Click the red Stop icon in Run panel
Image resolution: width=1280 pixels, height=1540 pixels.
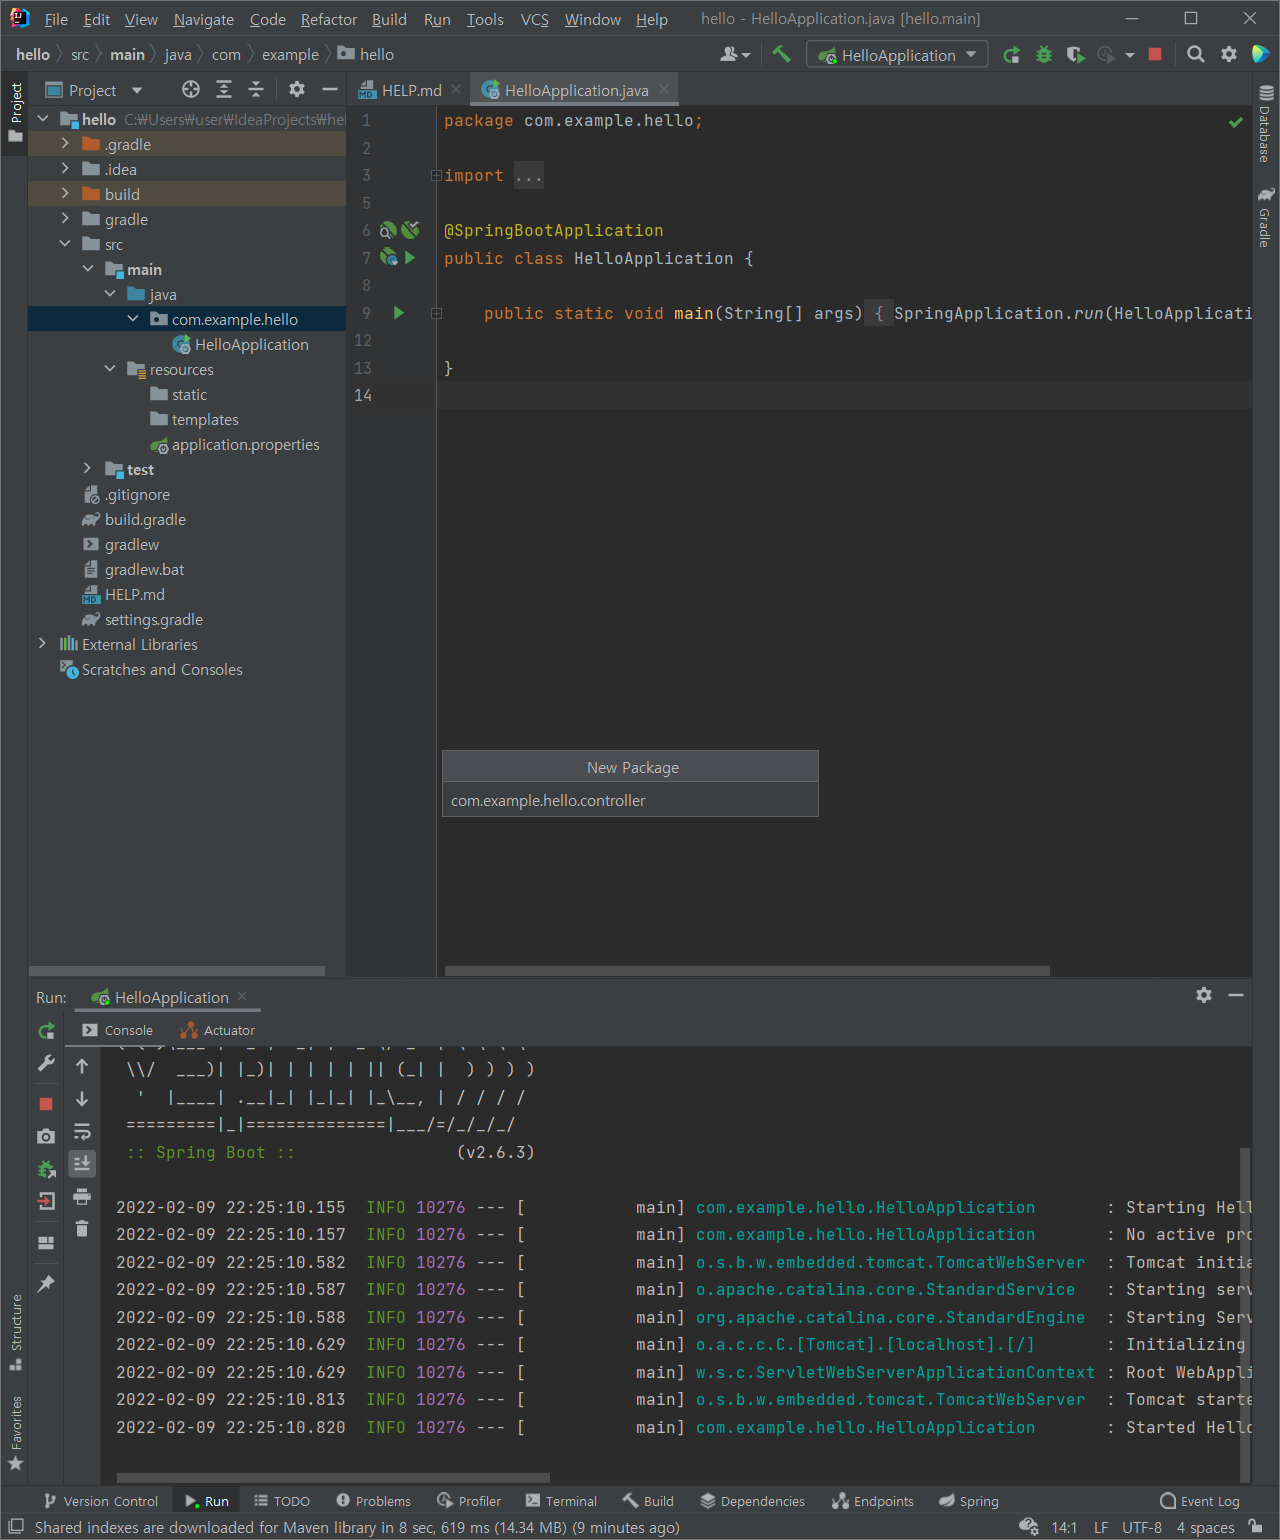pos(46,1103)
